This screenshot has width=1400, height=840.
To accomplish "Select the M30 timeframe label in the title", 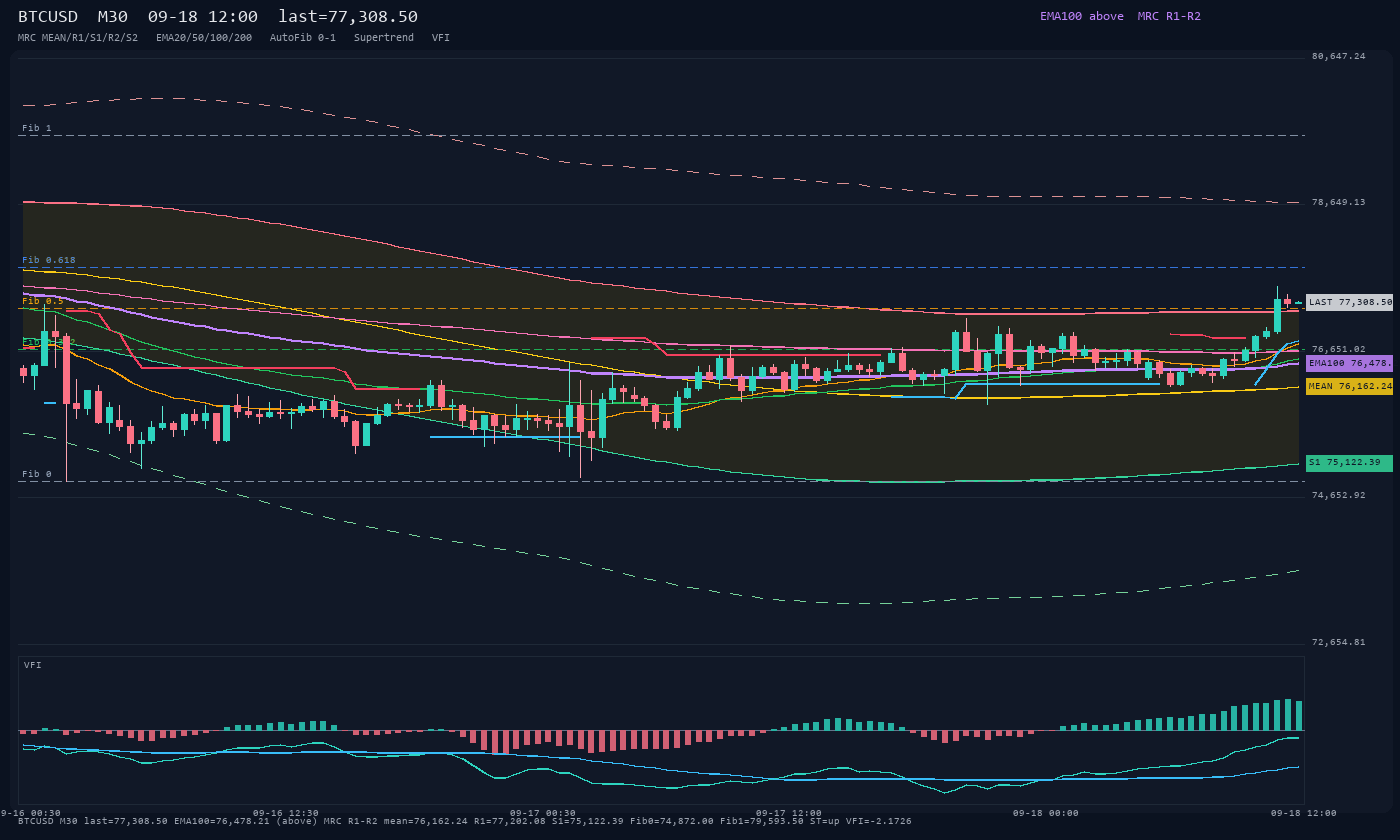I will pyautogui.click(x=113, y=16).
